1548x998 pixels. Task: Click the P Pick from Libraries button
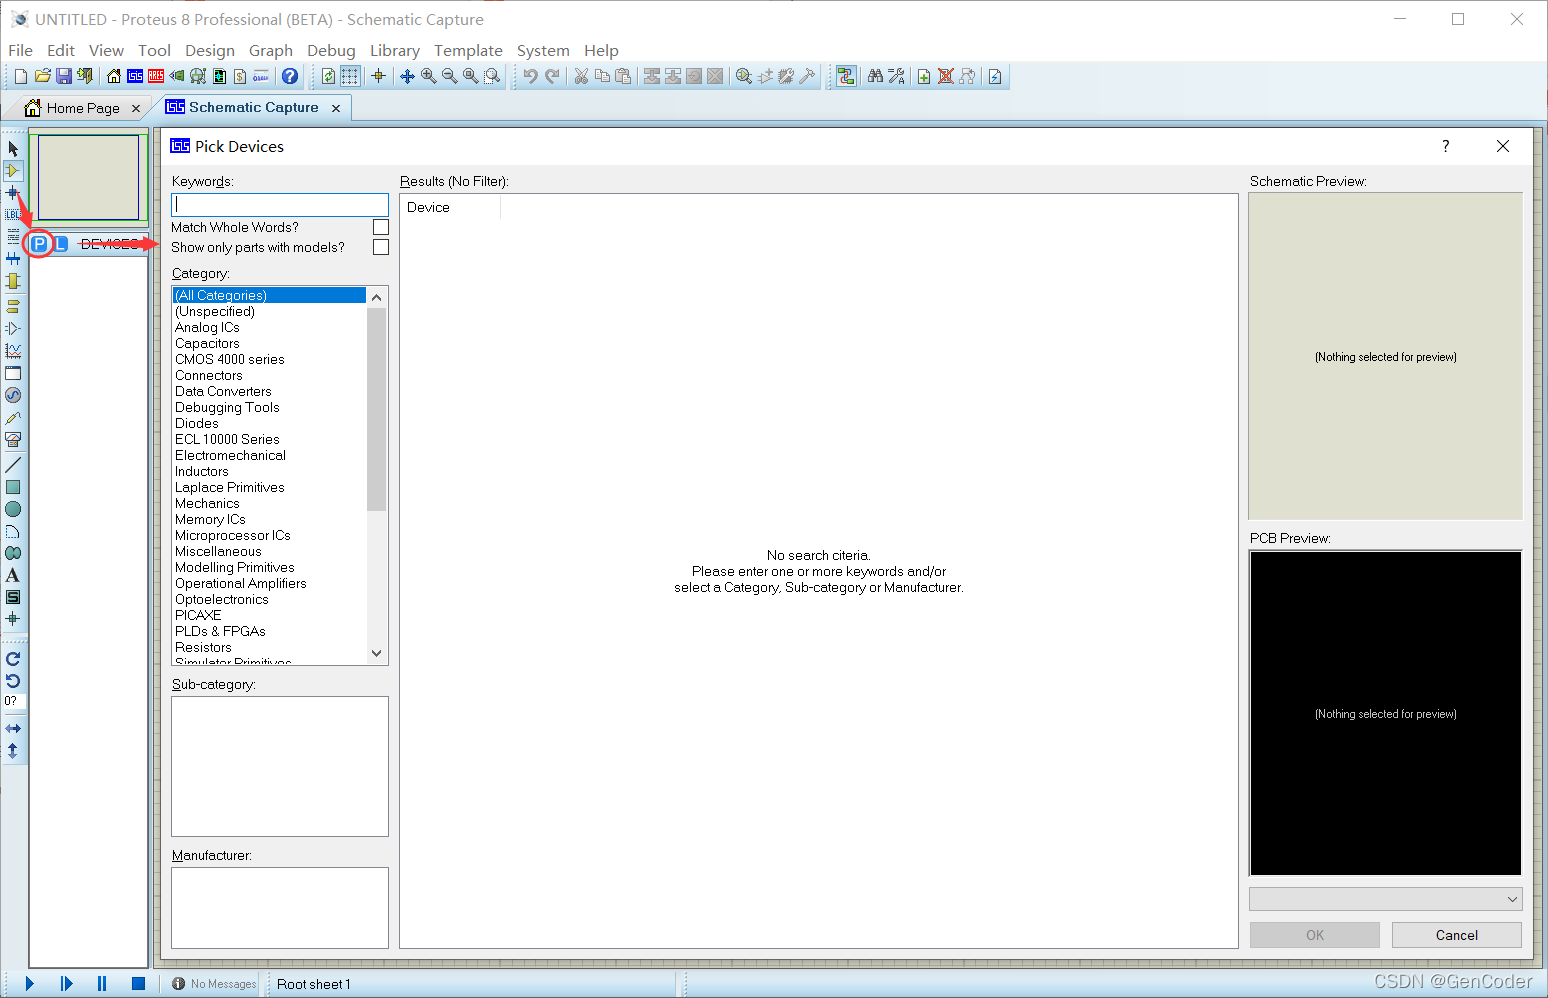(x=39, y=244)
